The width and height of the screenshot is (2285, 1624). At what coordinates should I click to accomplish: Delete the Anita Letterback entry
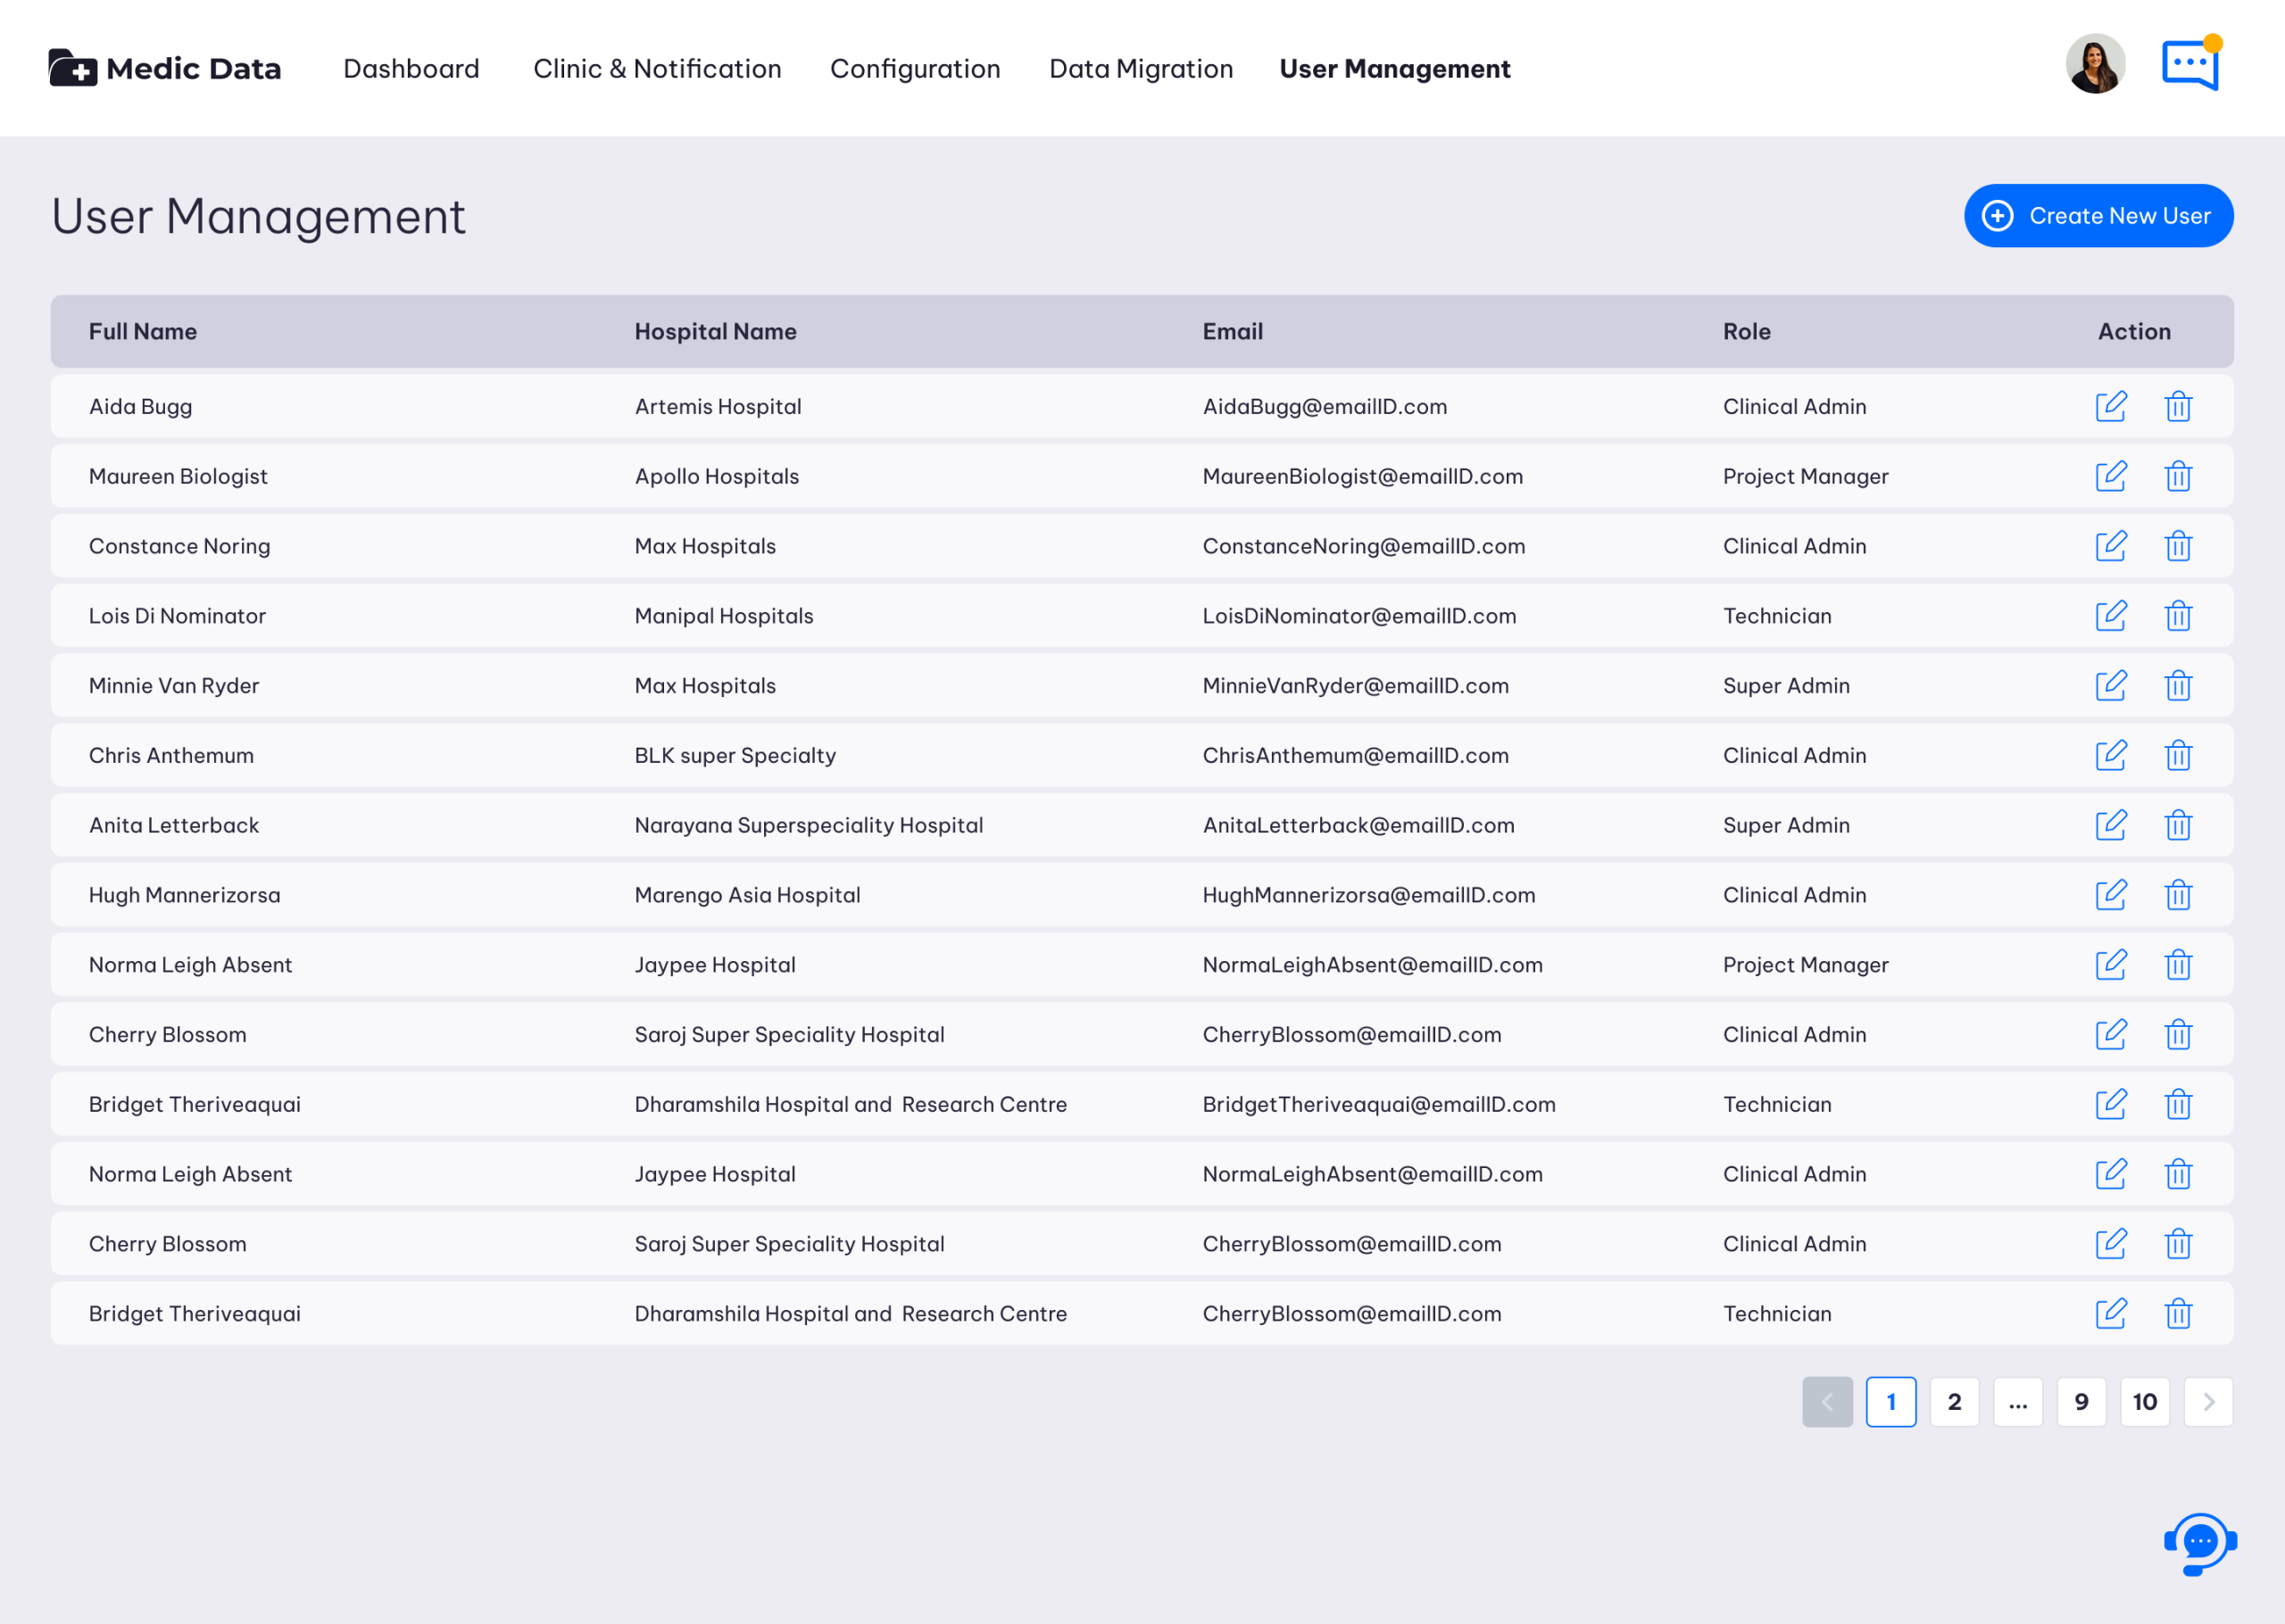[x=2178, y=825]
